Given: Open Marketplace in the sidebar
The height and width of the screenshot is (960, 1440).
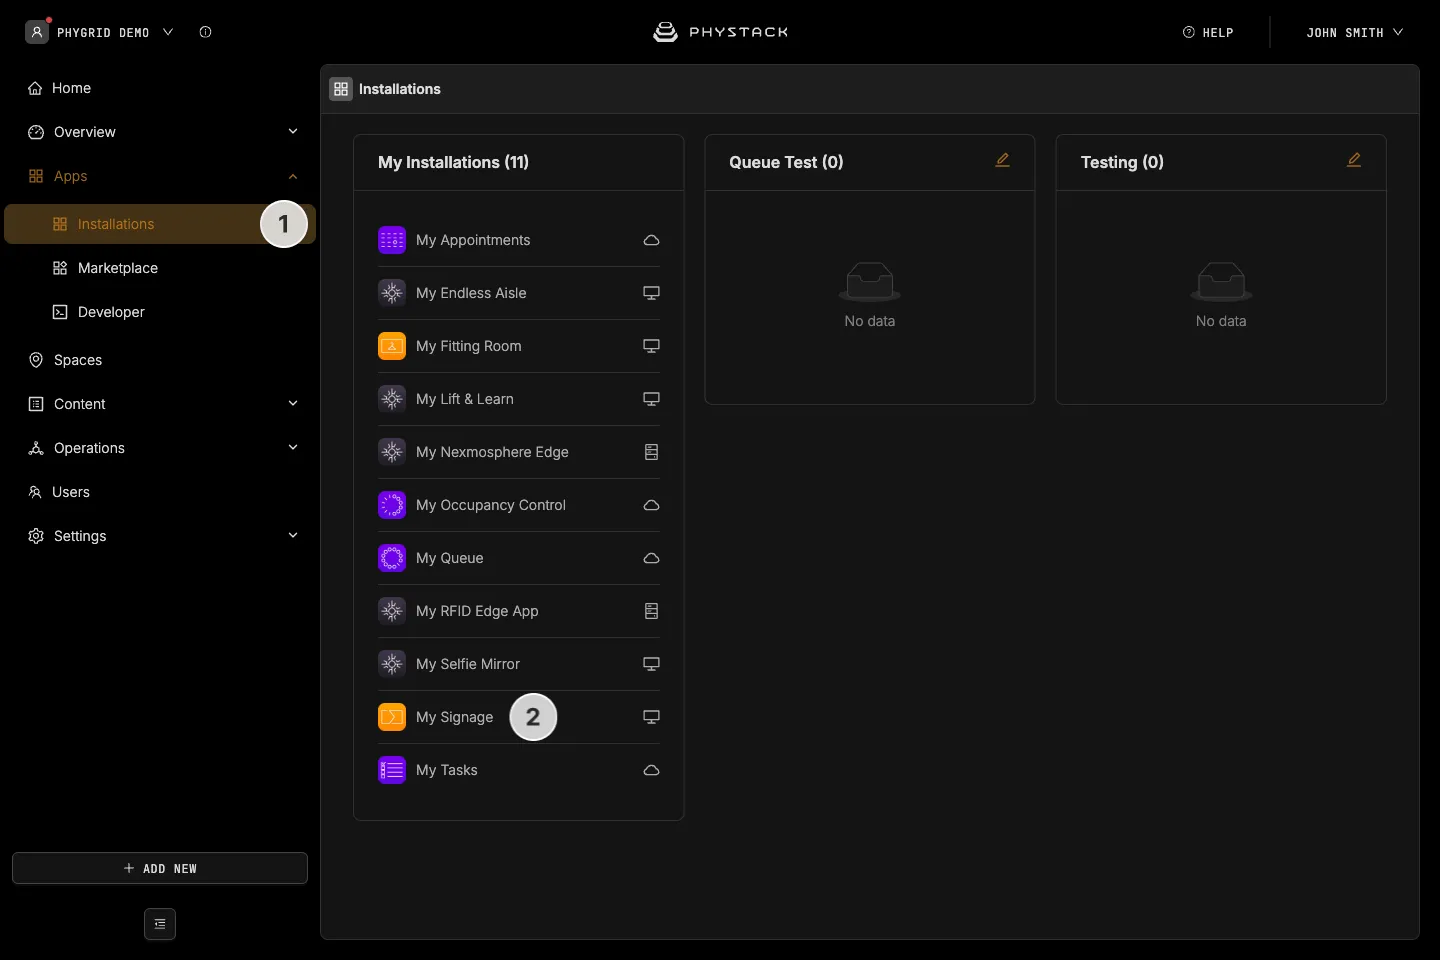Looking at the screenshot, I should [x=160, y=268].
